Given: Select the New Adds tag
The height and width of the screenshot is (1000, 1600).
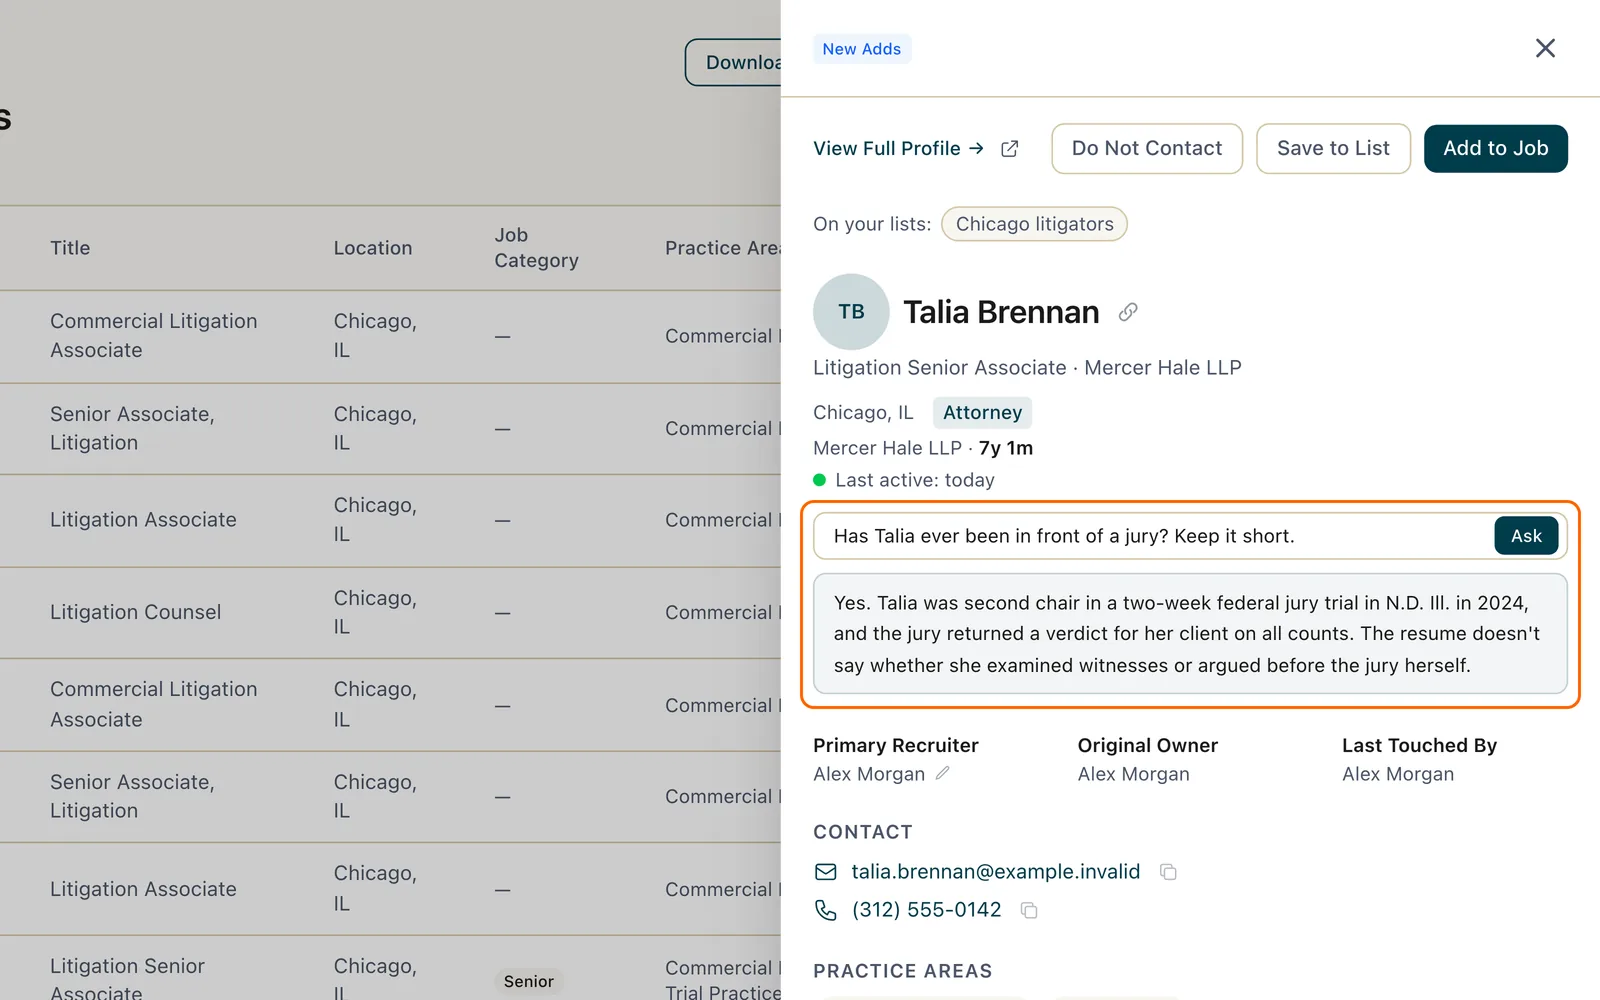Looking at the screenshot, I should pyautogui.click(x=861, y=49).
